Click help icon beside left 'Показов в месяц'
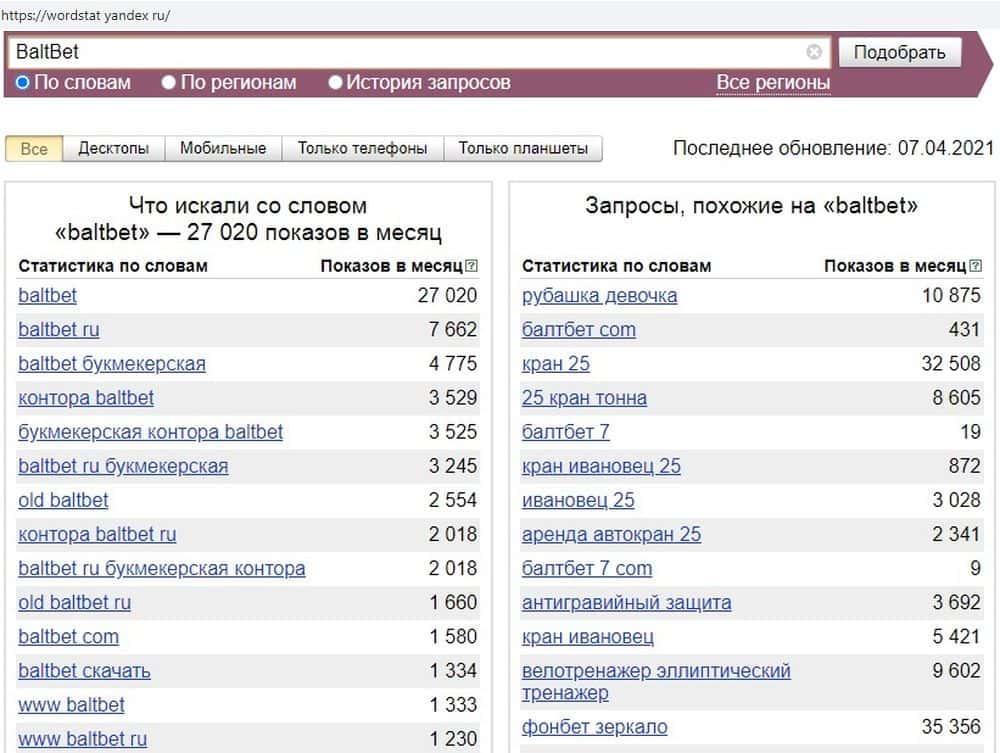1000x753 pixels. coord(472,266)
